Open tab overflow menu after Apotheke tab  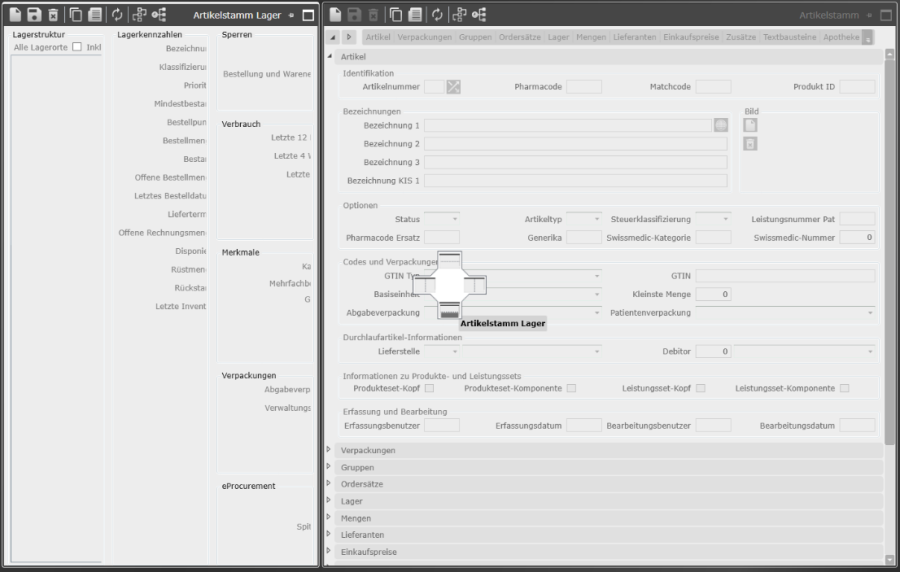[868, 37]
